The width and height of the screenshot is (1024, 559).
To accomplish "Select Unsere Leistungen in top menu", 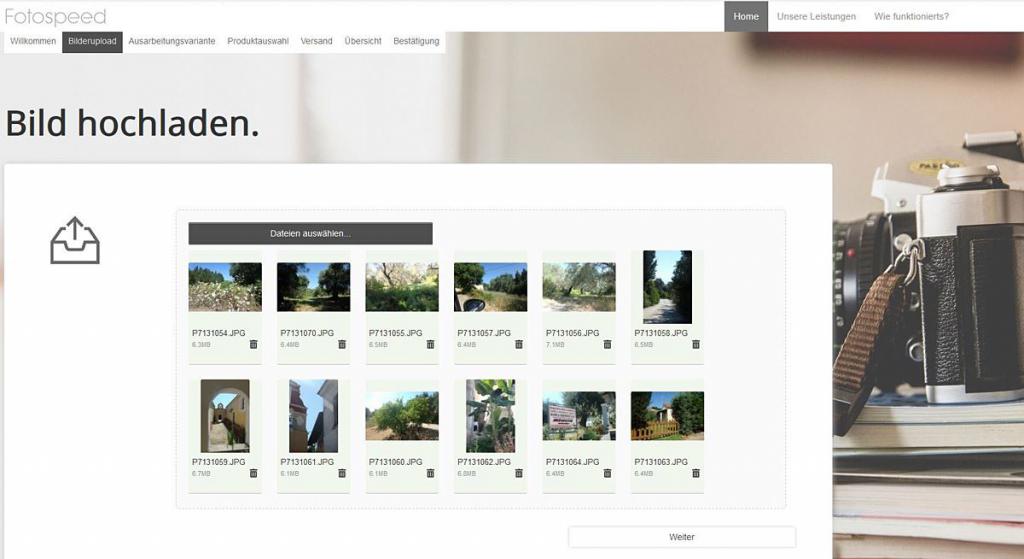I will 816,16.
